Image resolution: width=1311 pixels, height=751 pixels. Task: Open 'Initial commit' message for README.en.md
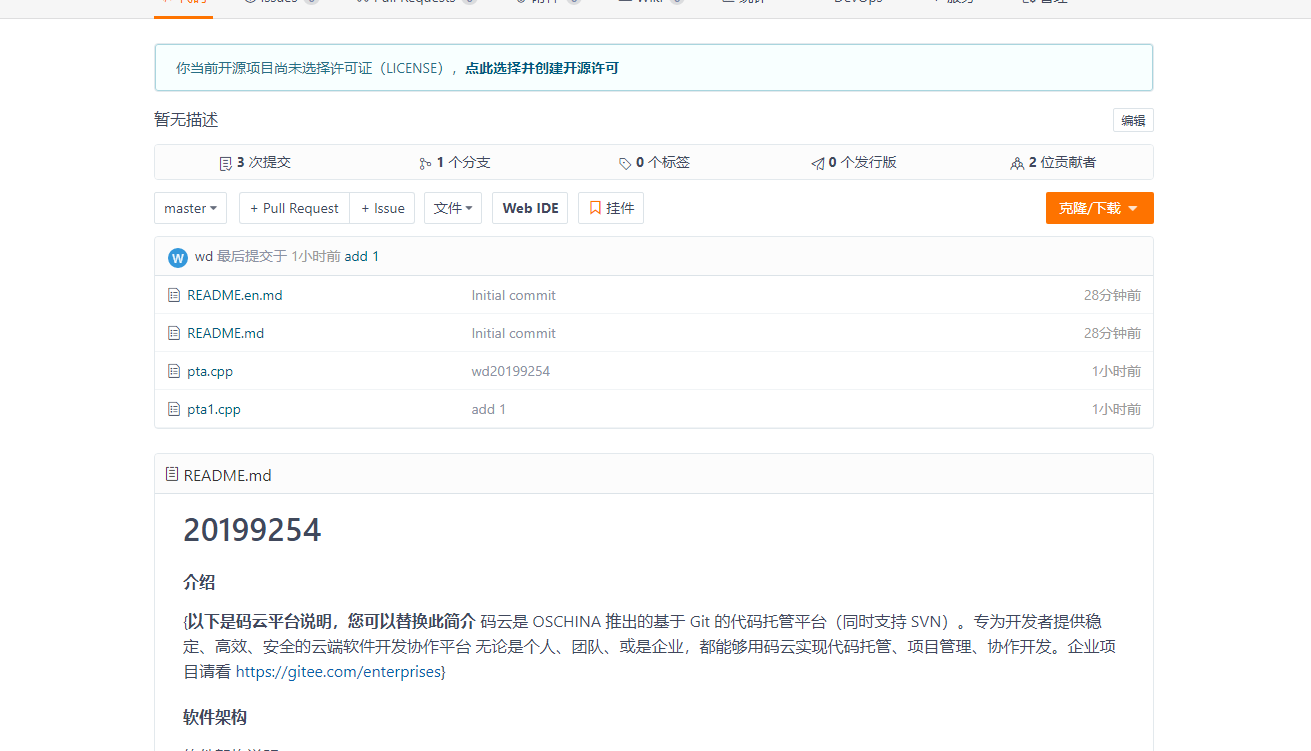tap(514, 295)
